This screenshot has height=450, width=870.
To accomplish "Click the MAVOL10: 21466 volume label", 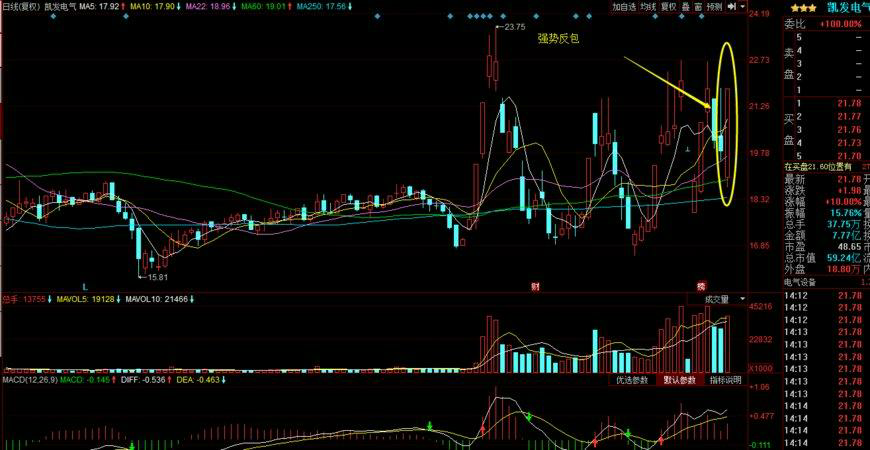I will pos(160,299).
